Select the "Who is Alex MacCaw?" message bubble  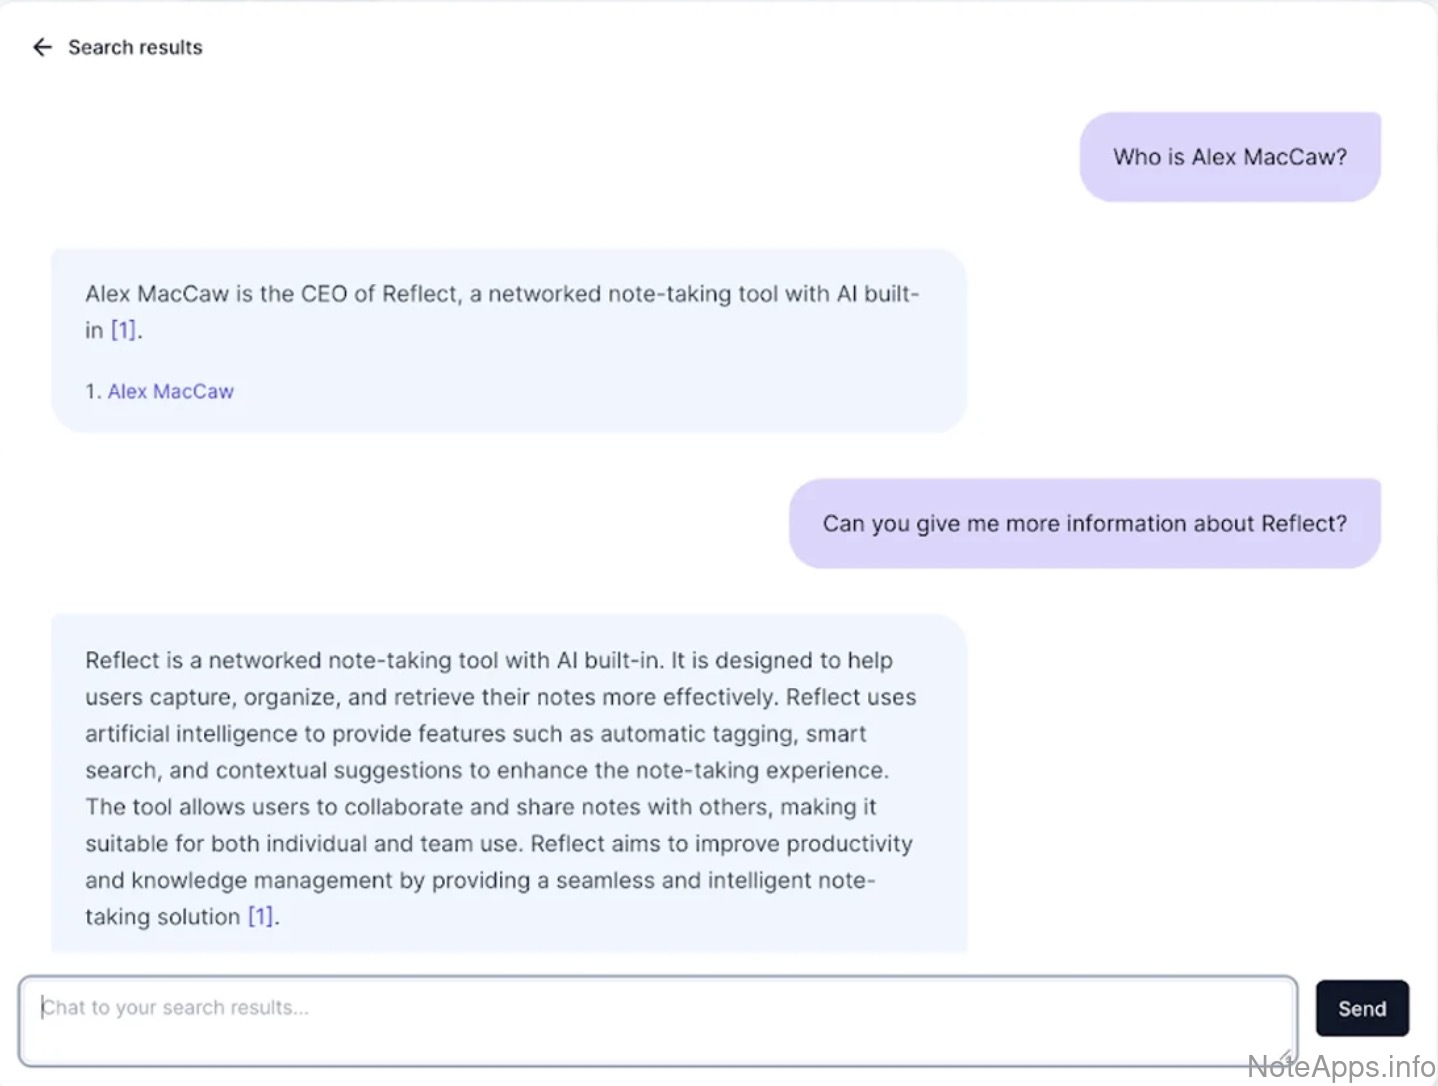pyautogui.click(x=1229, y=157)
